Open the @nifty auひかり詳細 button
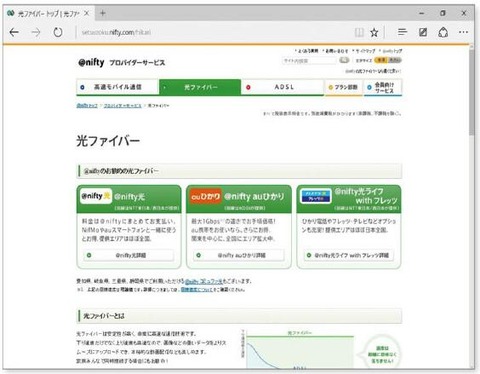This screenshot has width=480, height=374. [239, 255]
